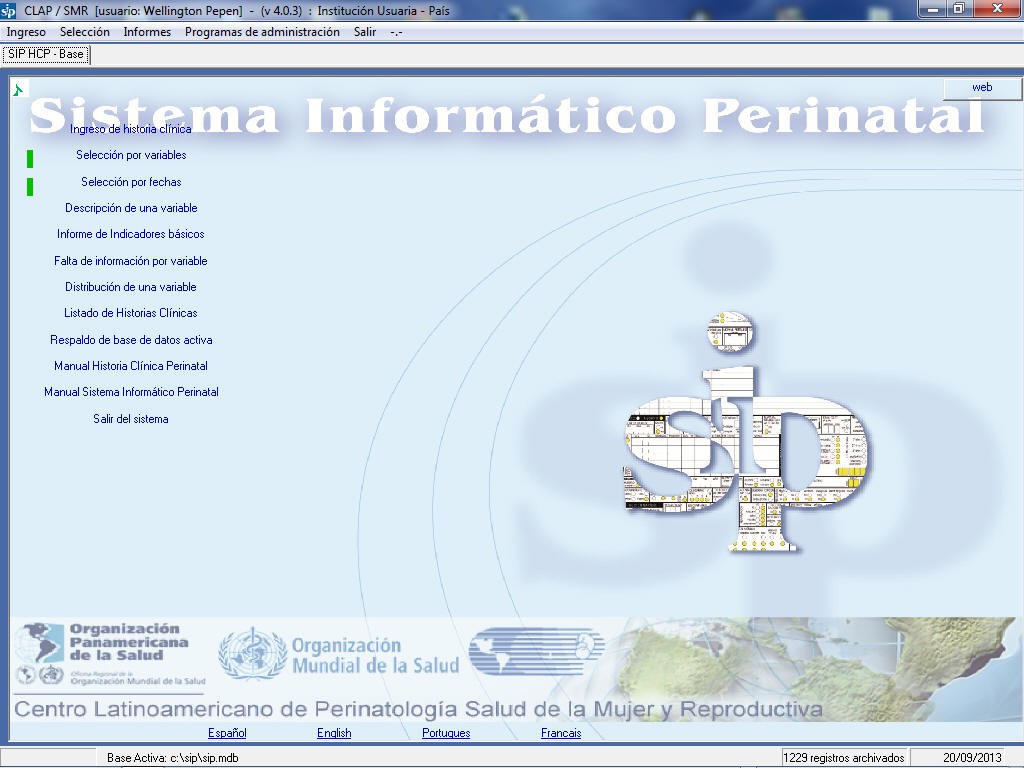Open Manual Historia Clínica Perinatal
Viewport: 1024px width, 768px height.
point(131,366)
